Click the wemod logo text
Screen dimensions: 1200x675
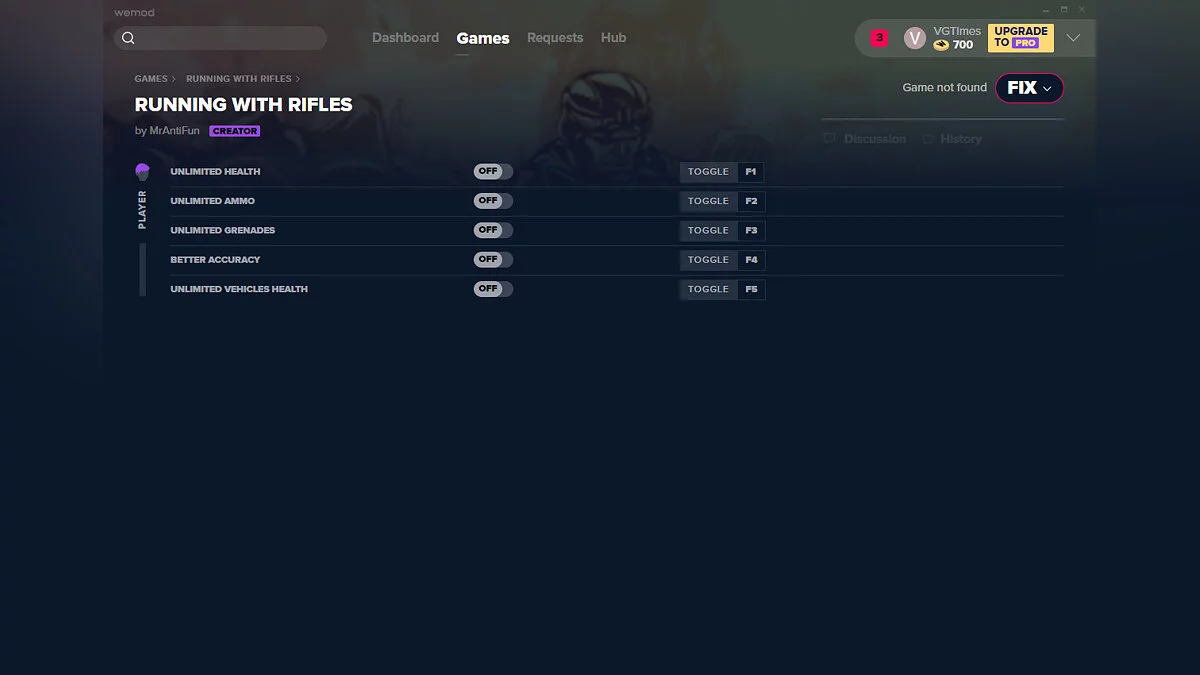(134, 12)
